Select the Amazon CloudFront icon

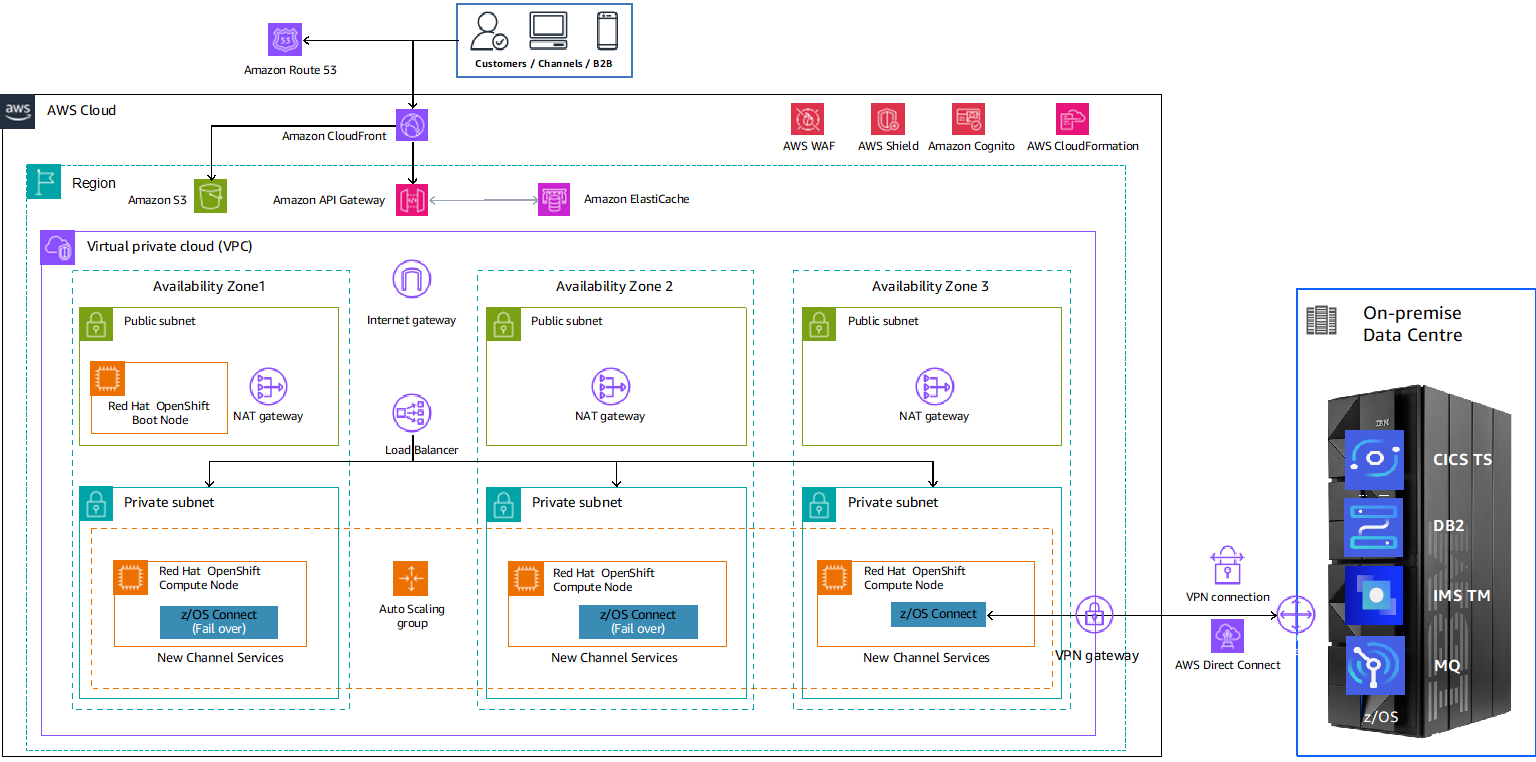(412, 124)
